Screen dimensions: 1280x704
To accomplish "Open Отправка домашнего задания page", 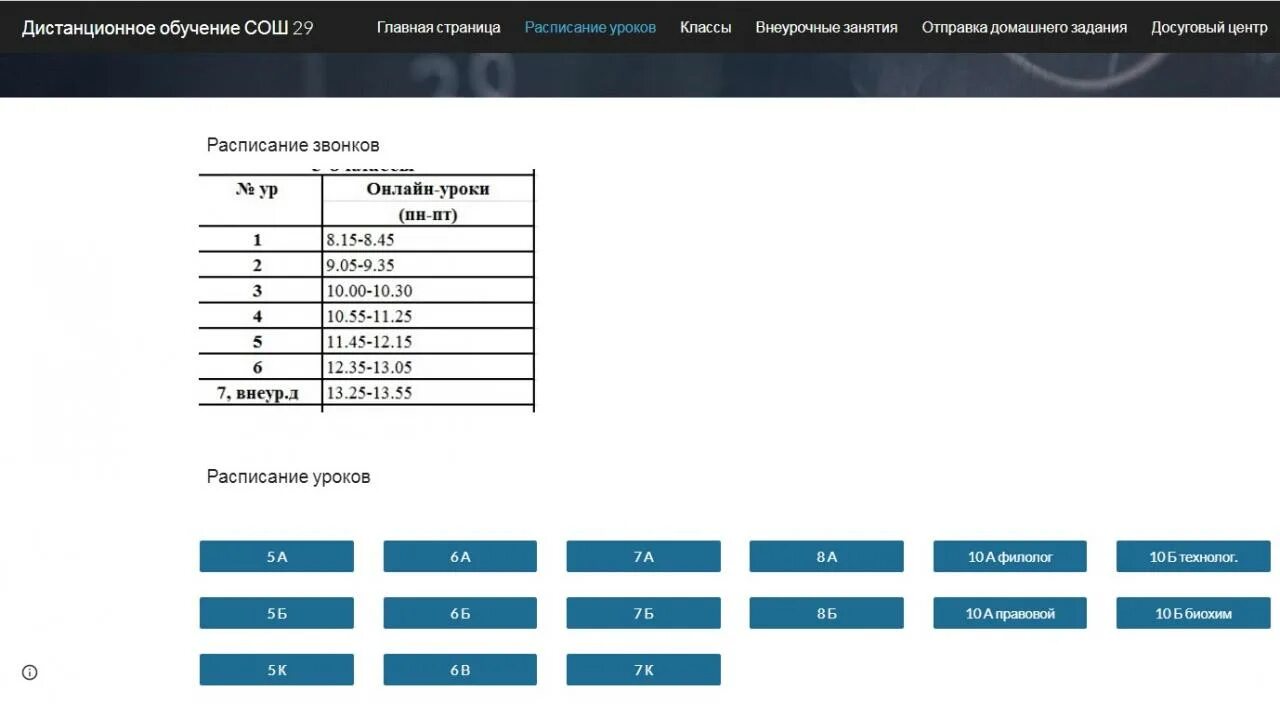I will click(x=1024, y=27).
